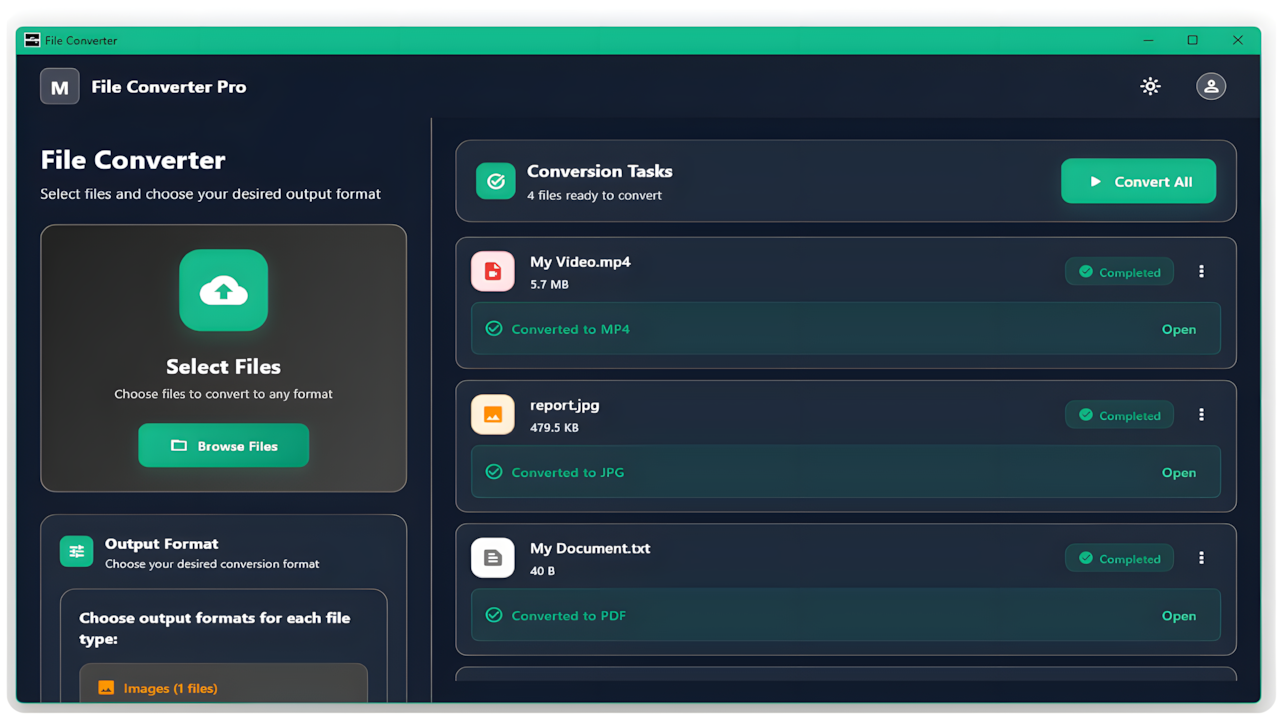This screenshot has height=720, width=1280.
Task: Open the user account profile icon
Action: pos(1211,86)
